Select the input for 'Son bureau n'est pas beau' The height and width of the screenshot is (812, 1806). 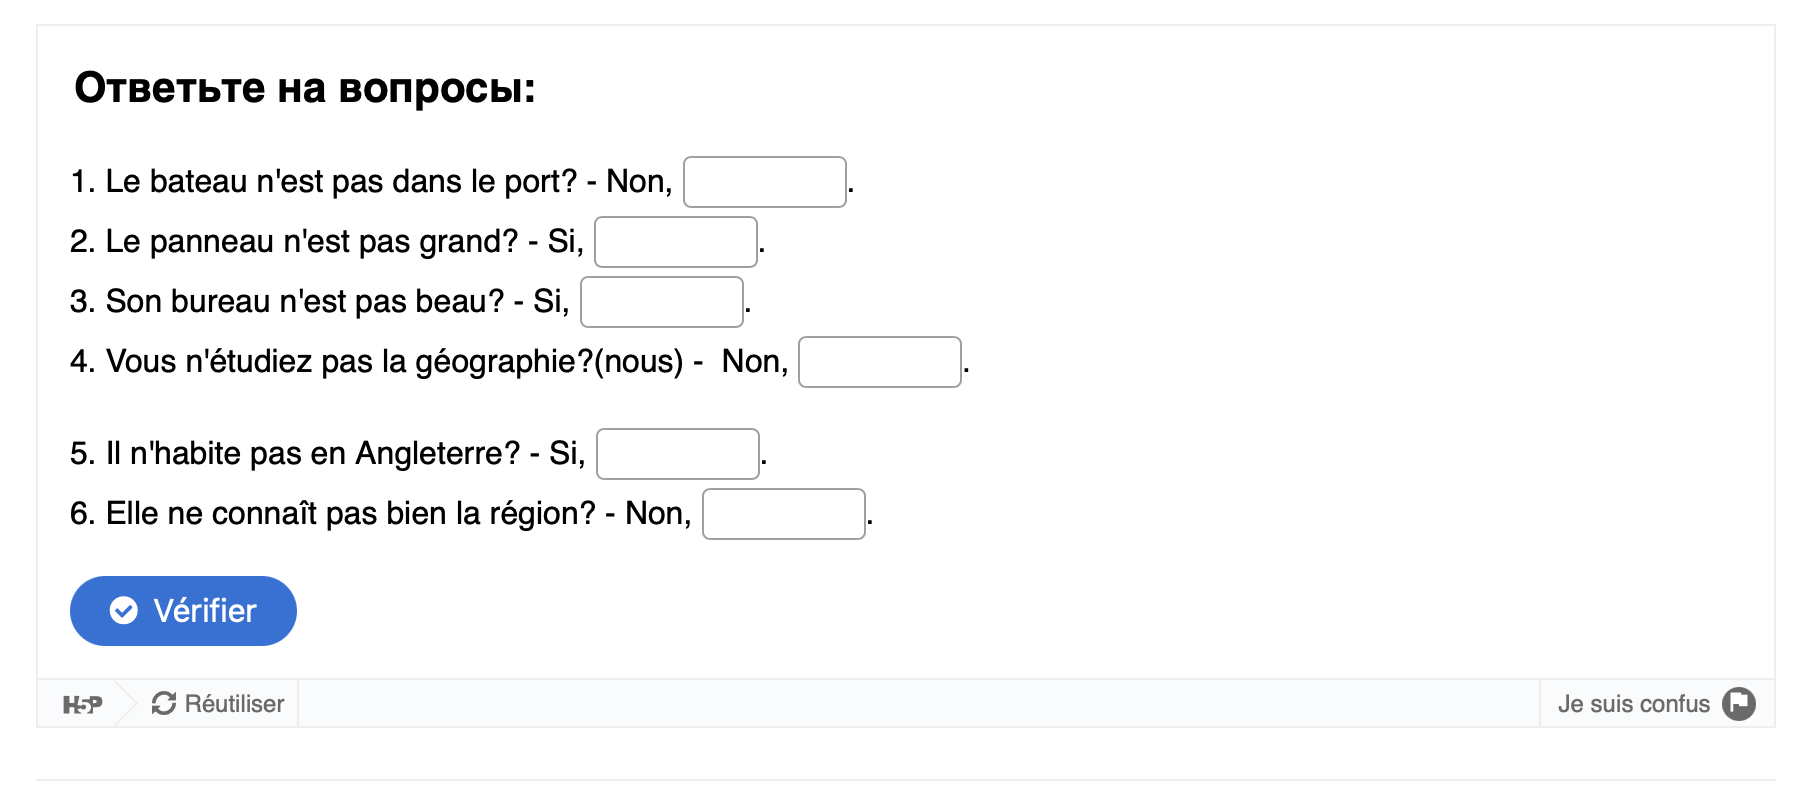point(661,302)
